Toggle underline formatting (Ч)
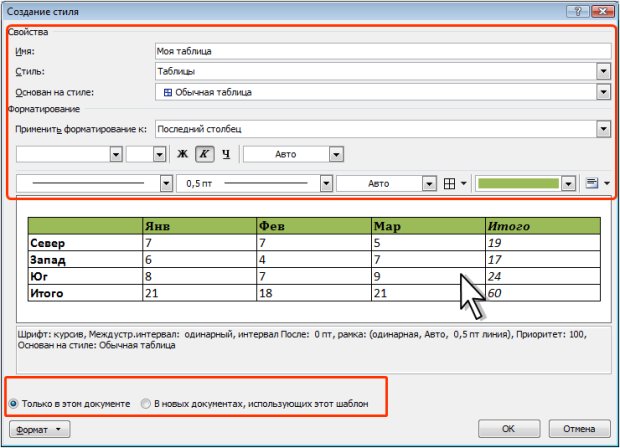 point(226,154)
